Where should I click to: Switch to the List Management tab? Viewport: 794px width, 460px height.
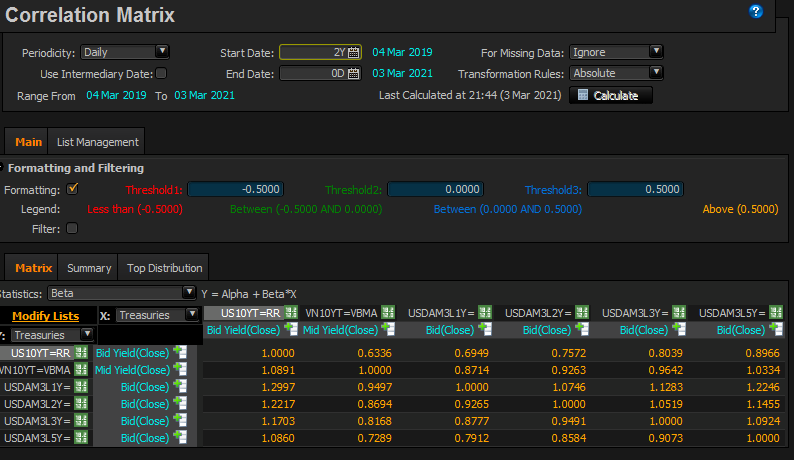point(97,143)
